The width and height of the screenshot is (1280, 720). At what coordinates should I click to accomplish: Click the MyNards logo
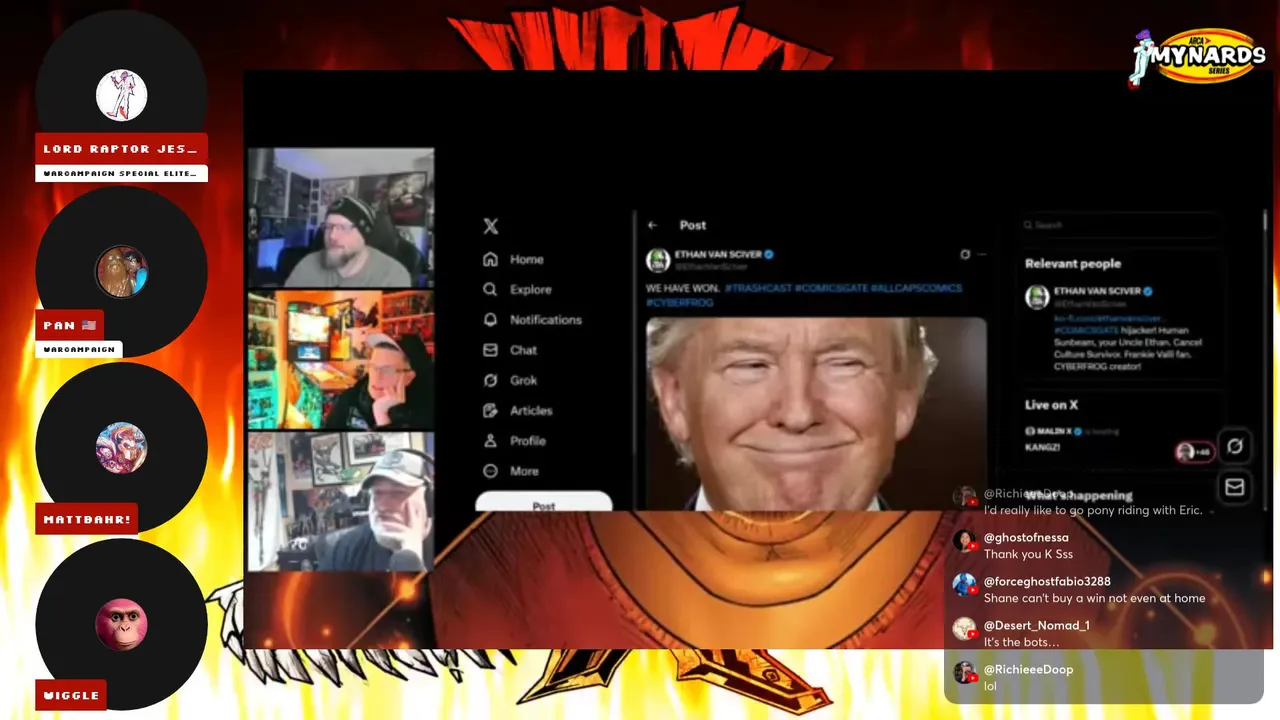pyautogui.click(x=1198, y=56)
